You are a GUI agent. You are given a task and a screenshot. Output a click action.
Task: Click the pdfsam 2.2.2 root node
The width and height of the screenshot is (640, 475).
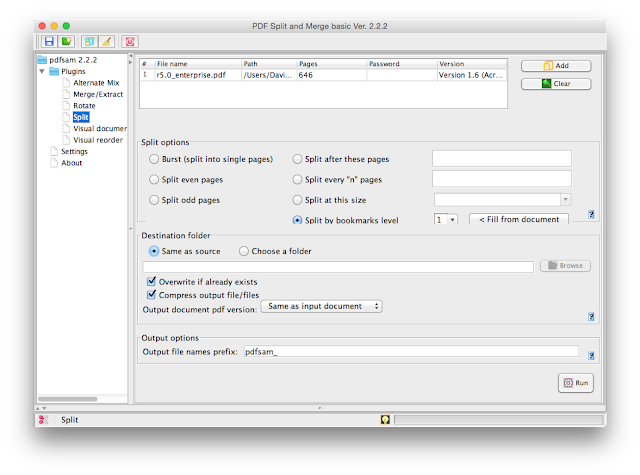click(x=73, y=60)
